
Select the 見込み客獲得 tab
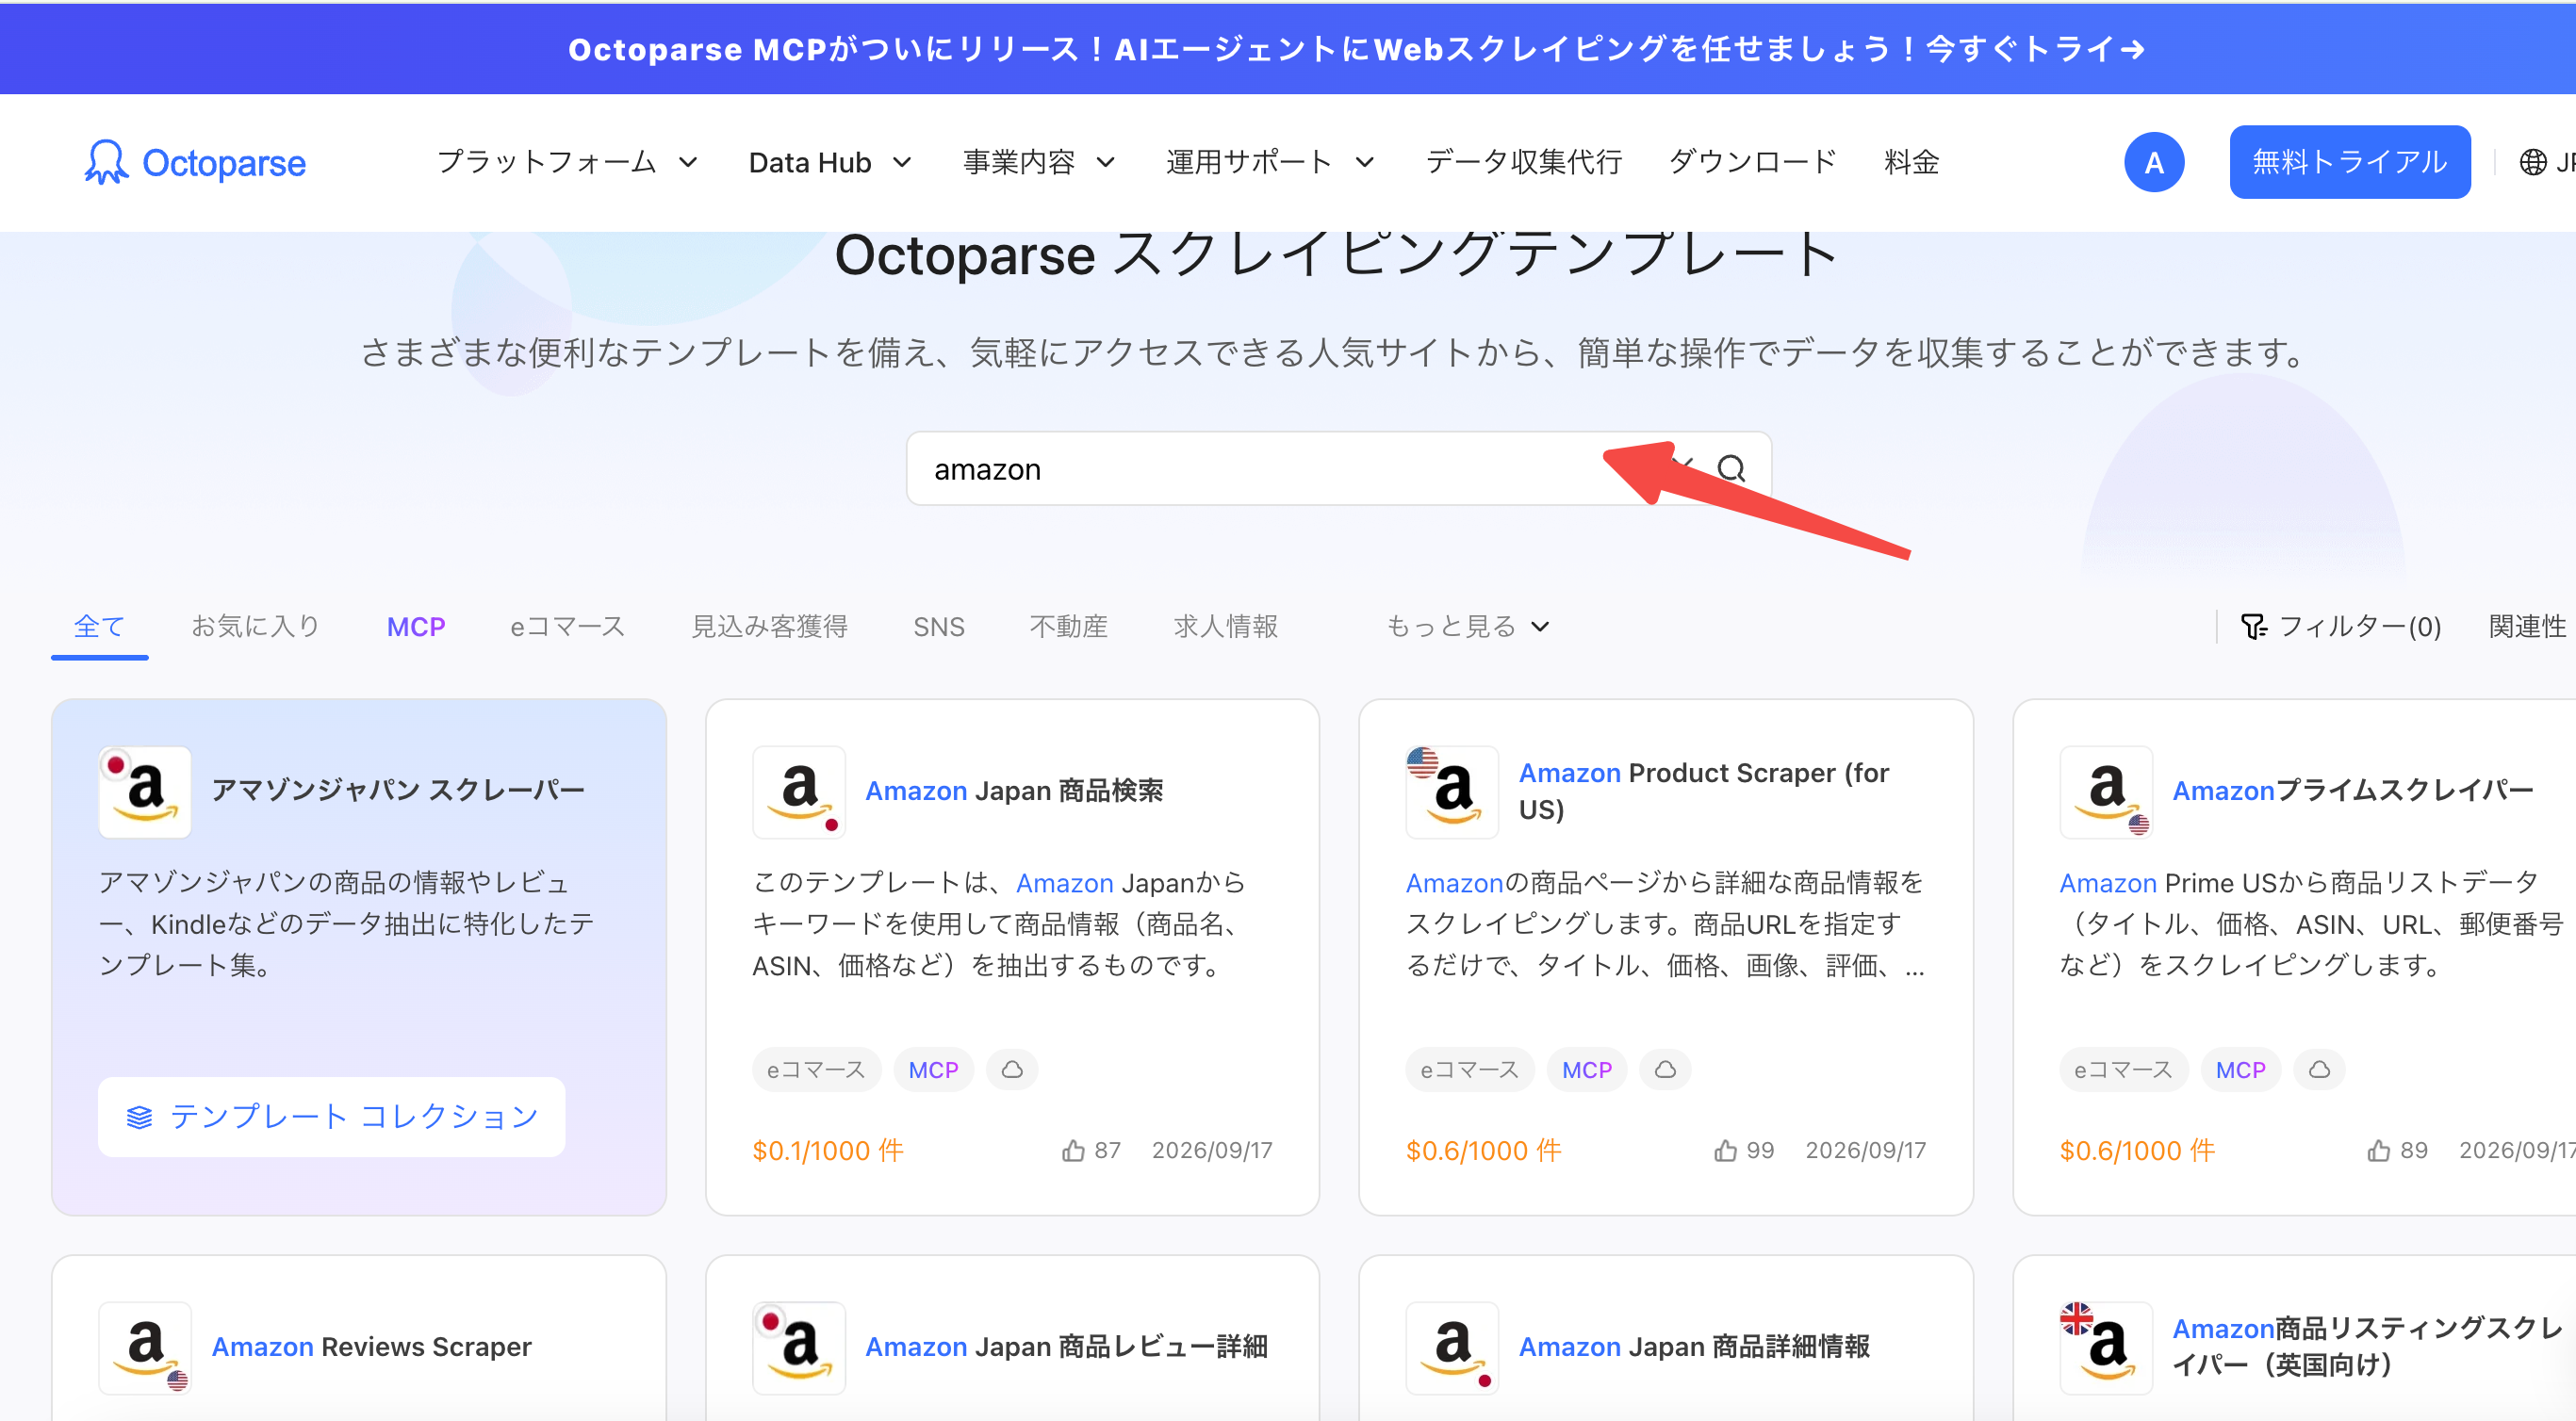[x=769, y=627]
